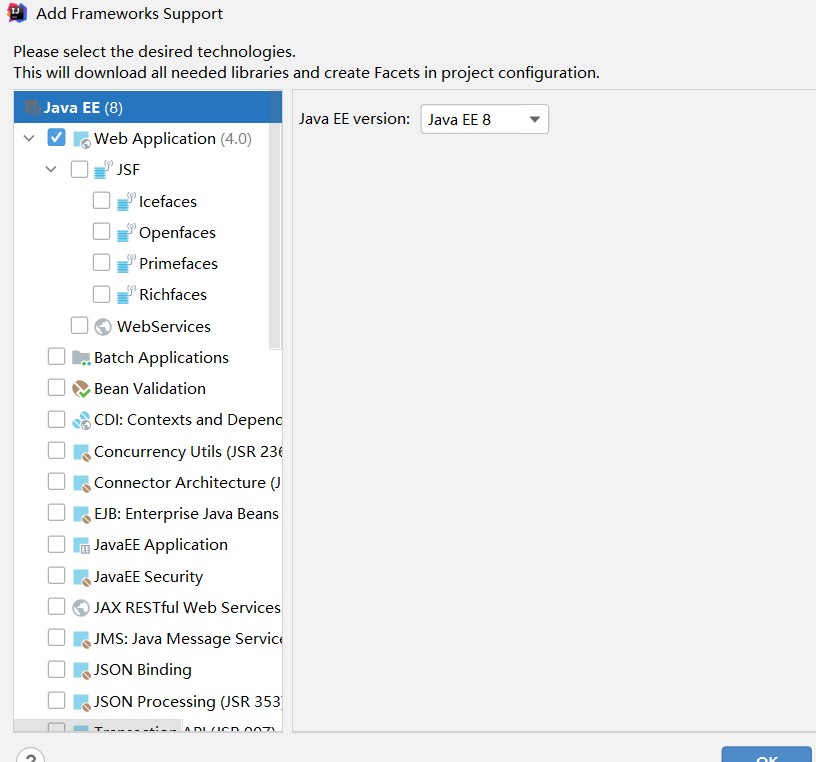816x762 pixels.
Task: Click the Richfaces icon
Action: [125, 295]
